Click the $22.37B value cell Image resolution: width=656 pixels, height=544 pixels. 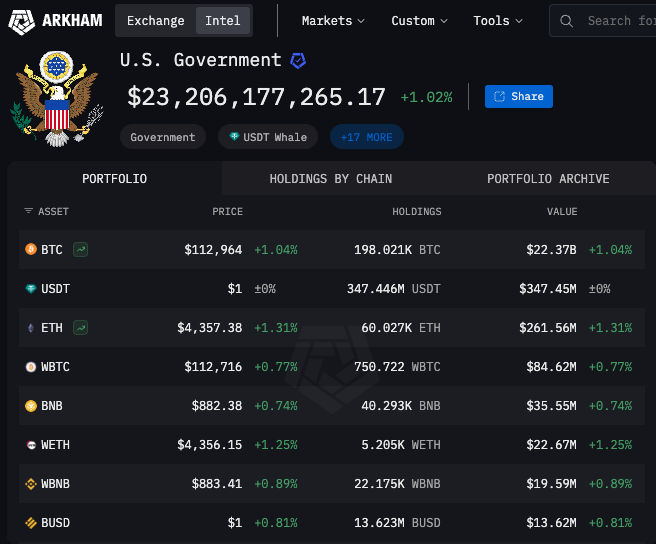[x=551, y=250]
